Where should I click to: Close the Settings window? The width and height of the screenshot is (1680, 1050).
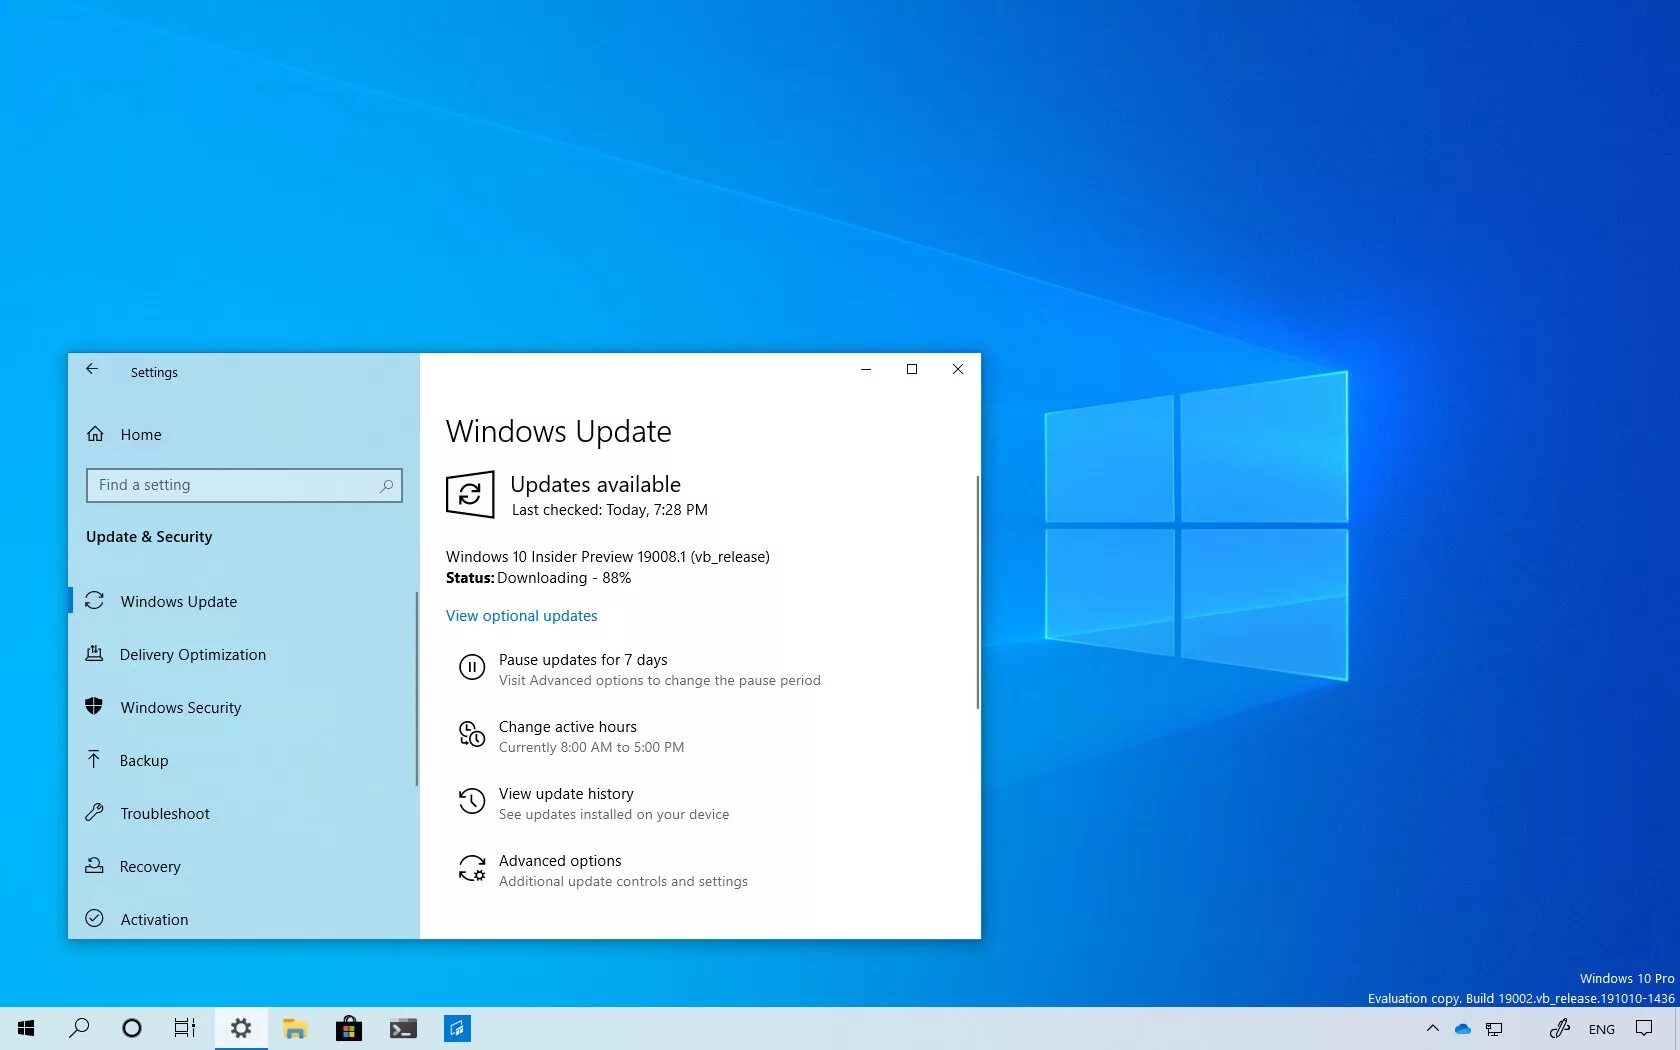tap(958, 369)
